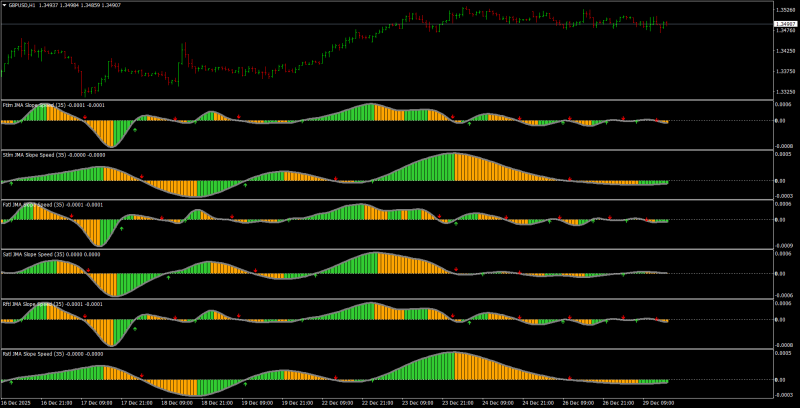Screen dimensions: 800x408
Task: Click the 18 Dec 21:00 time label
Action: coord(216,403)
